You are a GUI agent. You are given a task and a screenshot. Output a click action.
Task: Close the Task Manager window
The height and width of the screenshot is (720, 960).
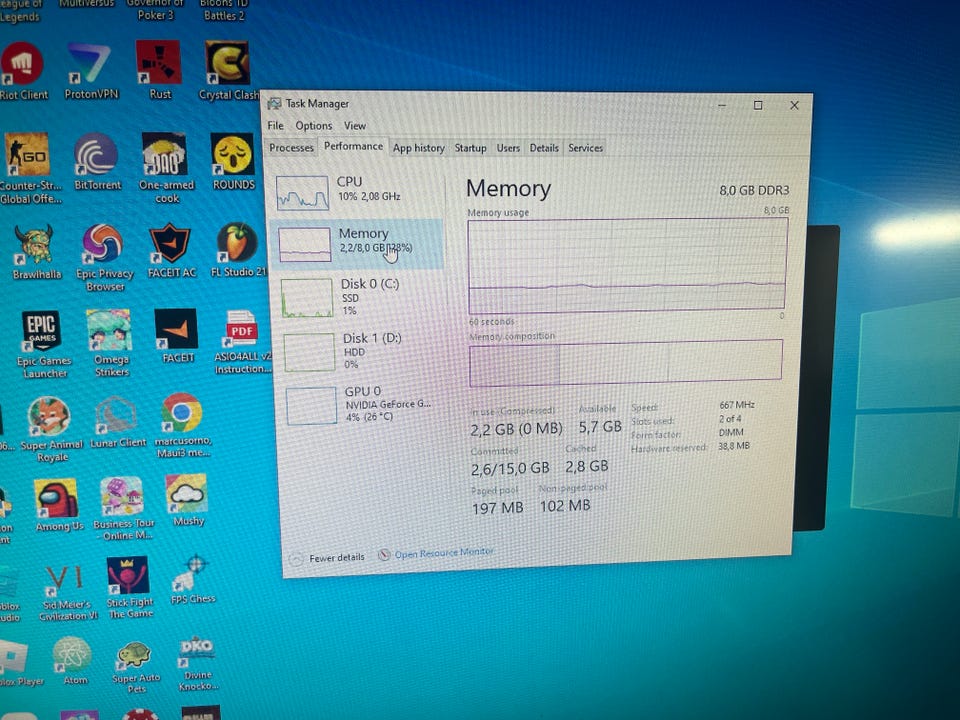tap(794, 105)
